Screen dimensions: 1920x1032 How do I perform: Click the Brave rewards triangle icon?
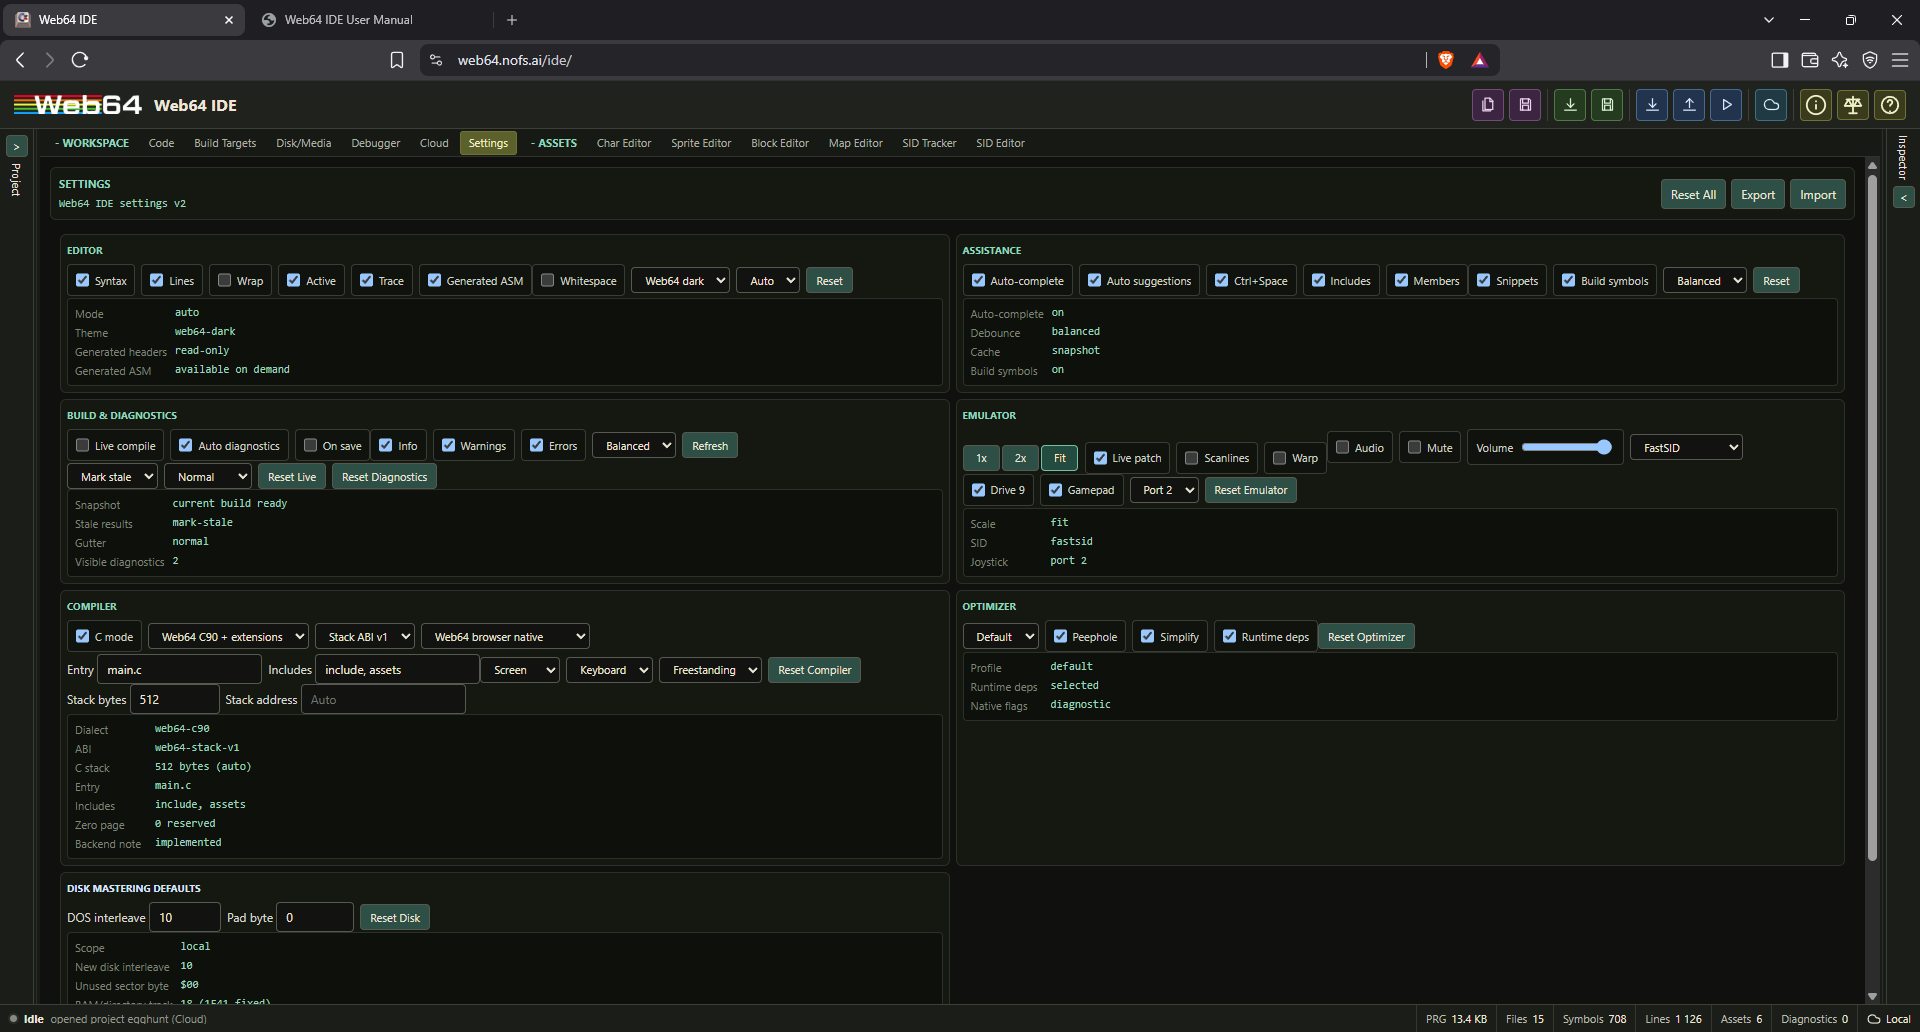(x=1479, y=60)
